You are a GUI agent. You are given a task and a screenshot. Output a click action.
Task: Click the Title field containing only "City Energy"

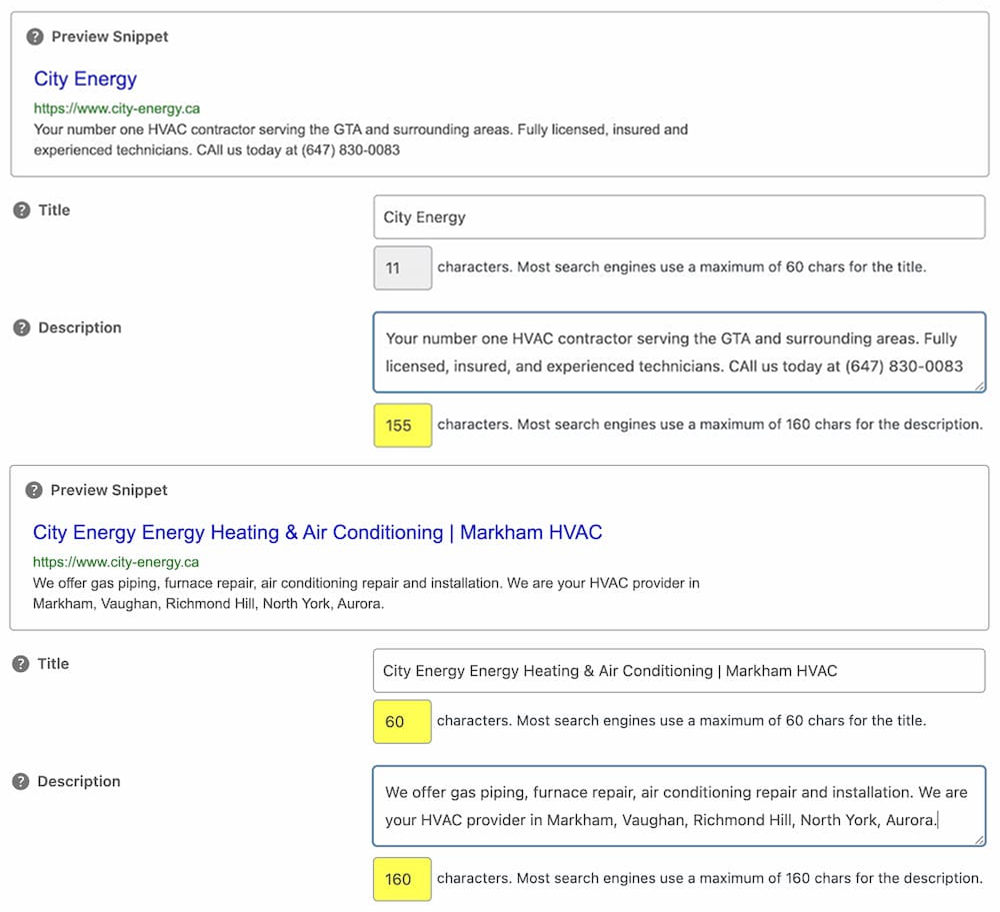click(x=678, y=217)
